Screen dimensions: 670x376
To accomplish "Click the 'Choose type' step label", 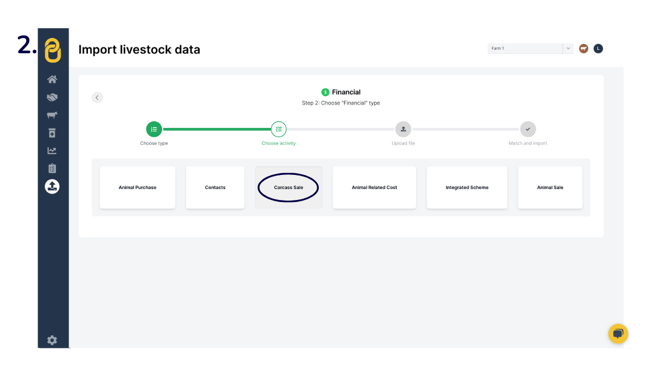I will click(x=154, y=143).
